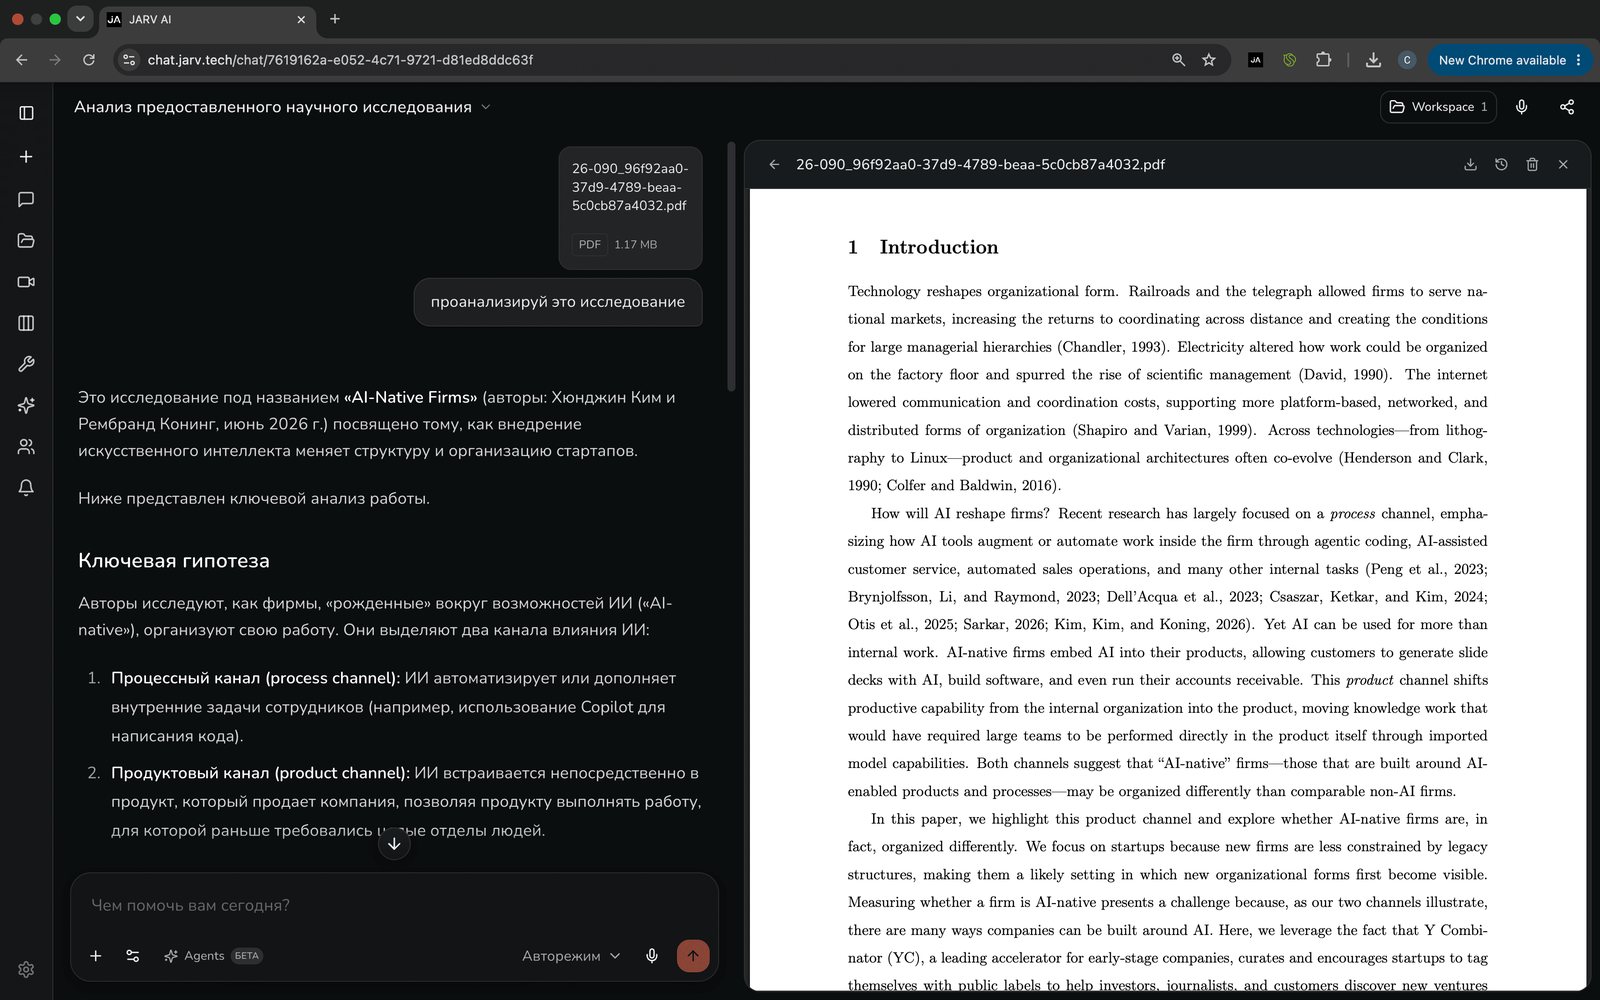This screenshot has height=1000, width=1600.
Task: Open the users team icon in sidebar
Action: [x=27, y=446]
